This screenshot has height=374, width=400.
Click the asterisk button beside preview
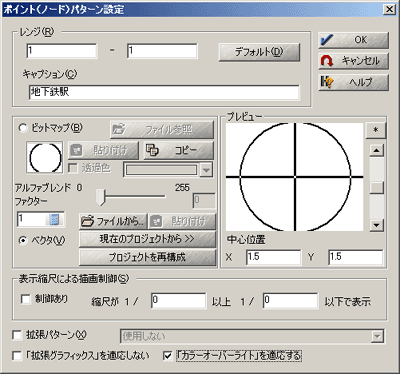tap(376, 130)
